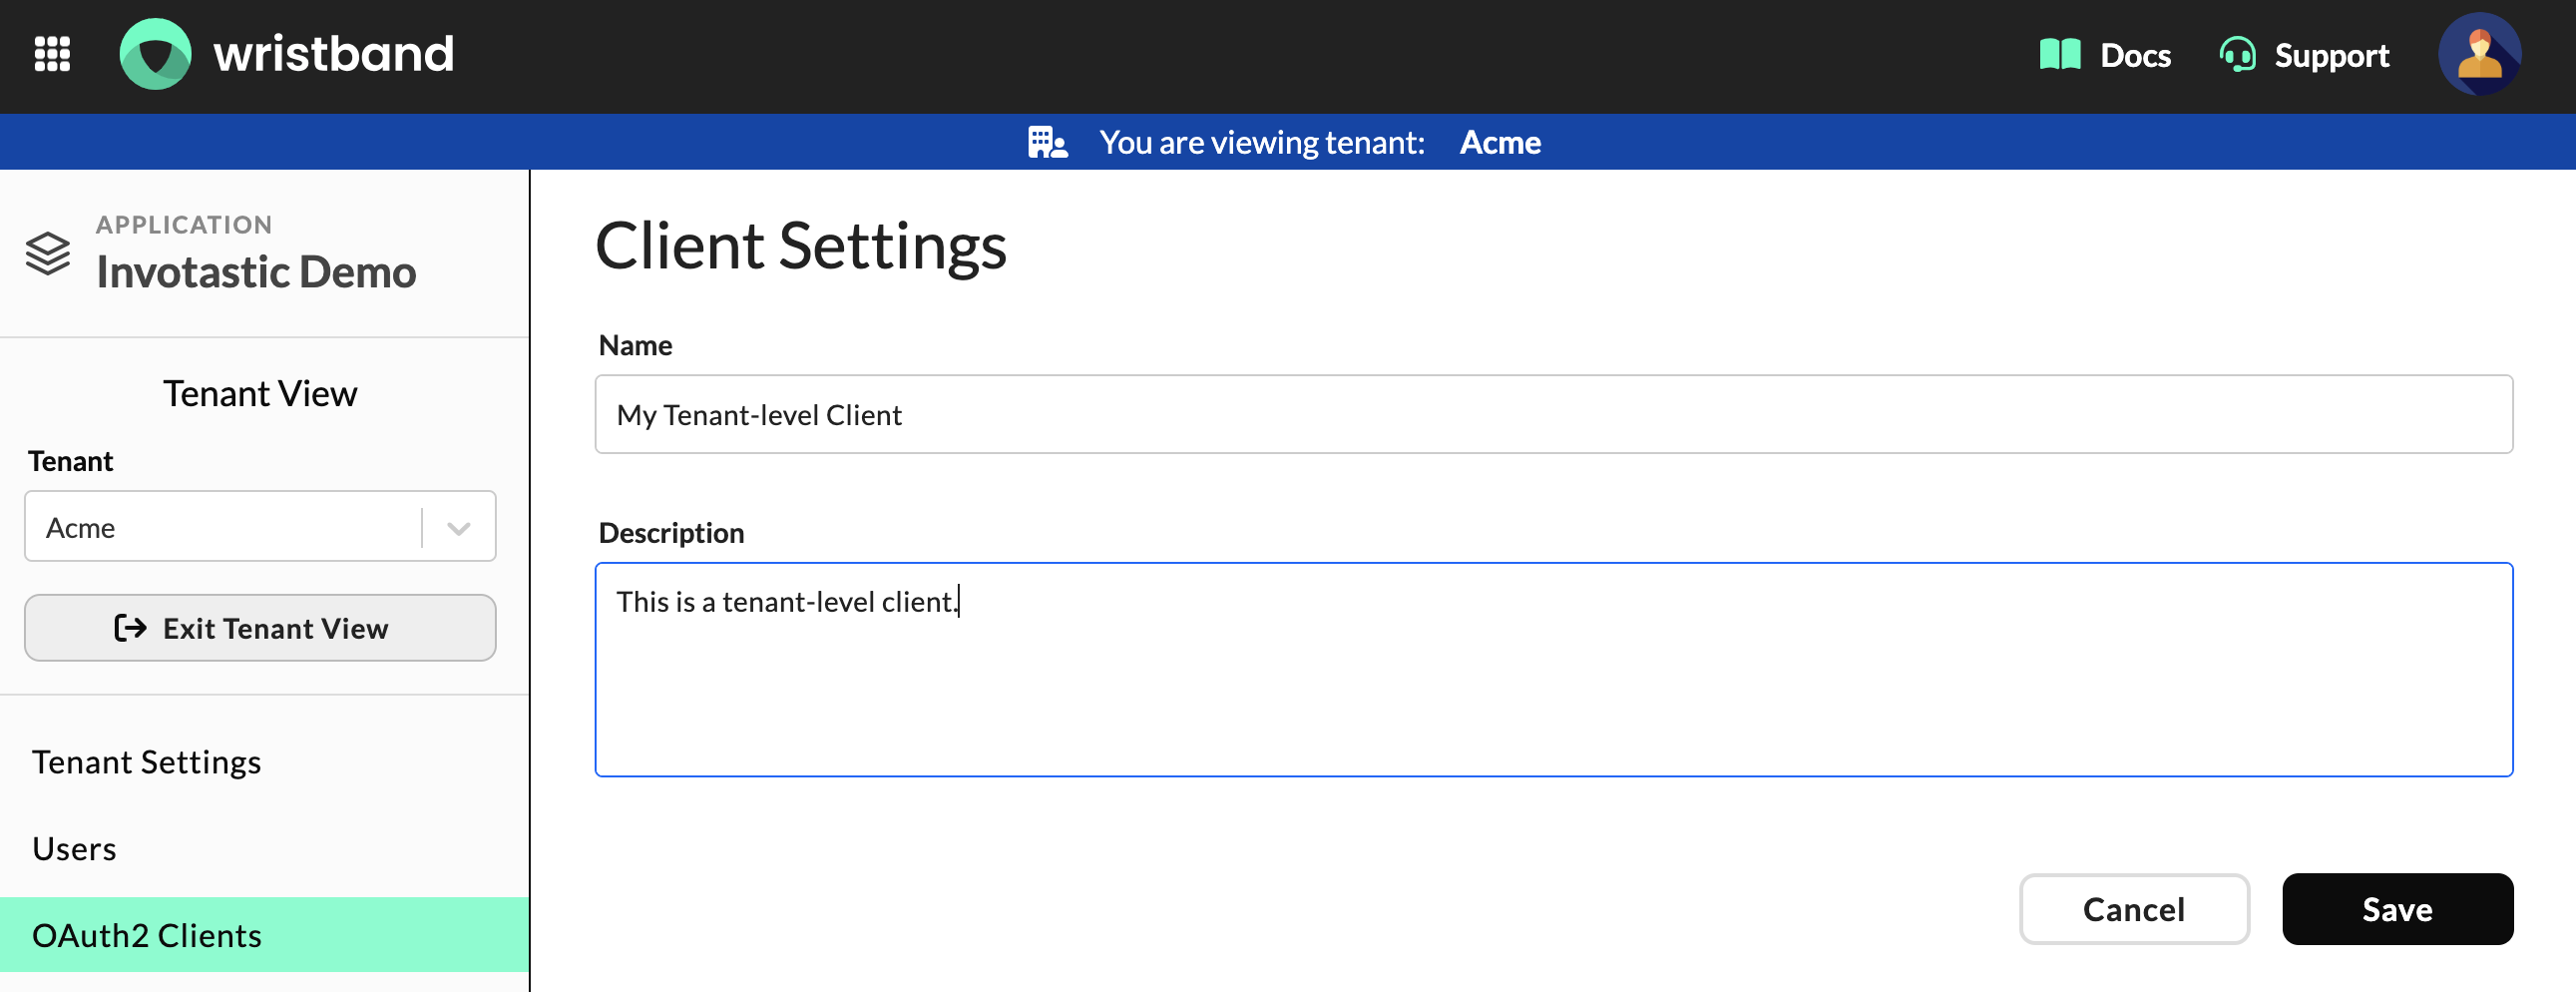Click the tenant building icon in banner

1047,142
